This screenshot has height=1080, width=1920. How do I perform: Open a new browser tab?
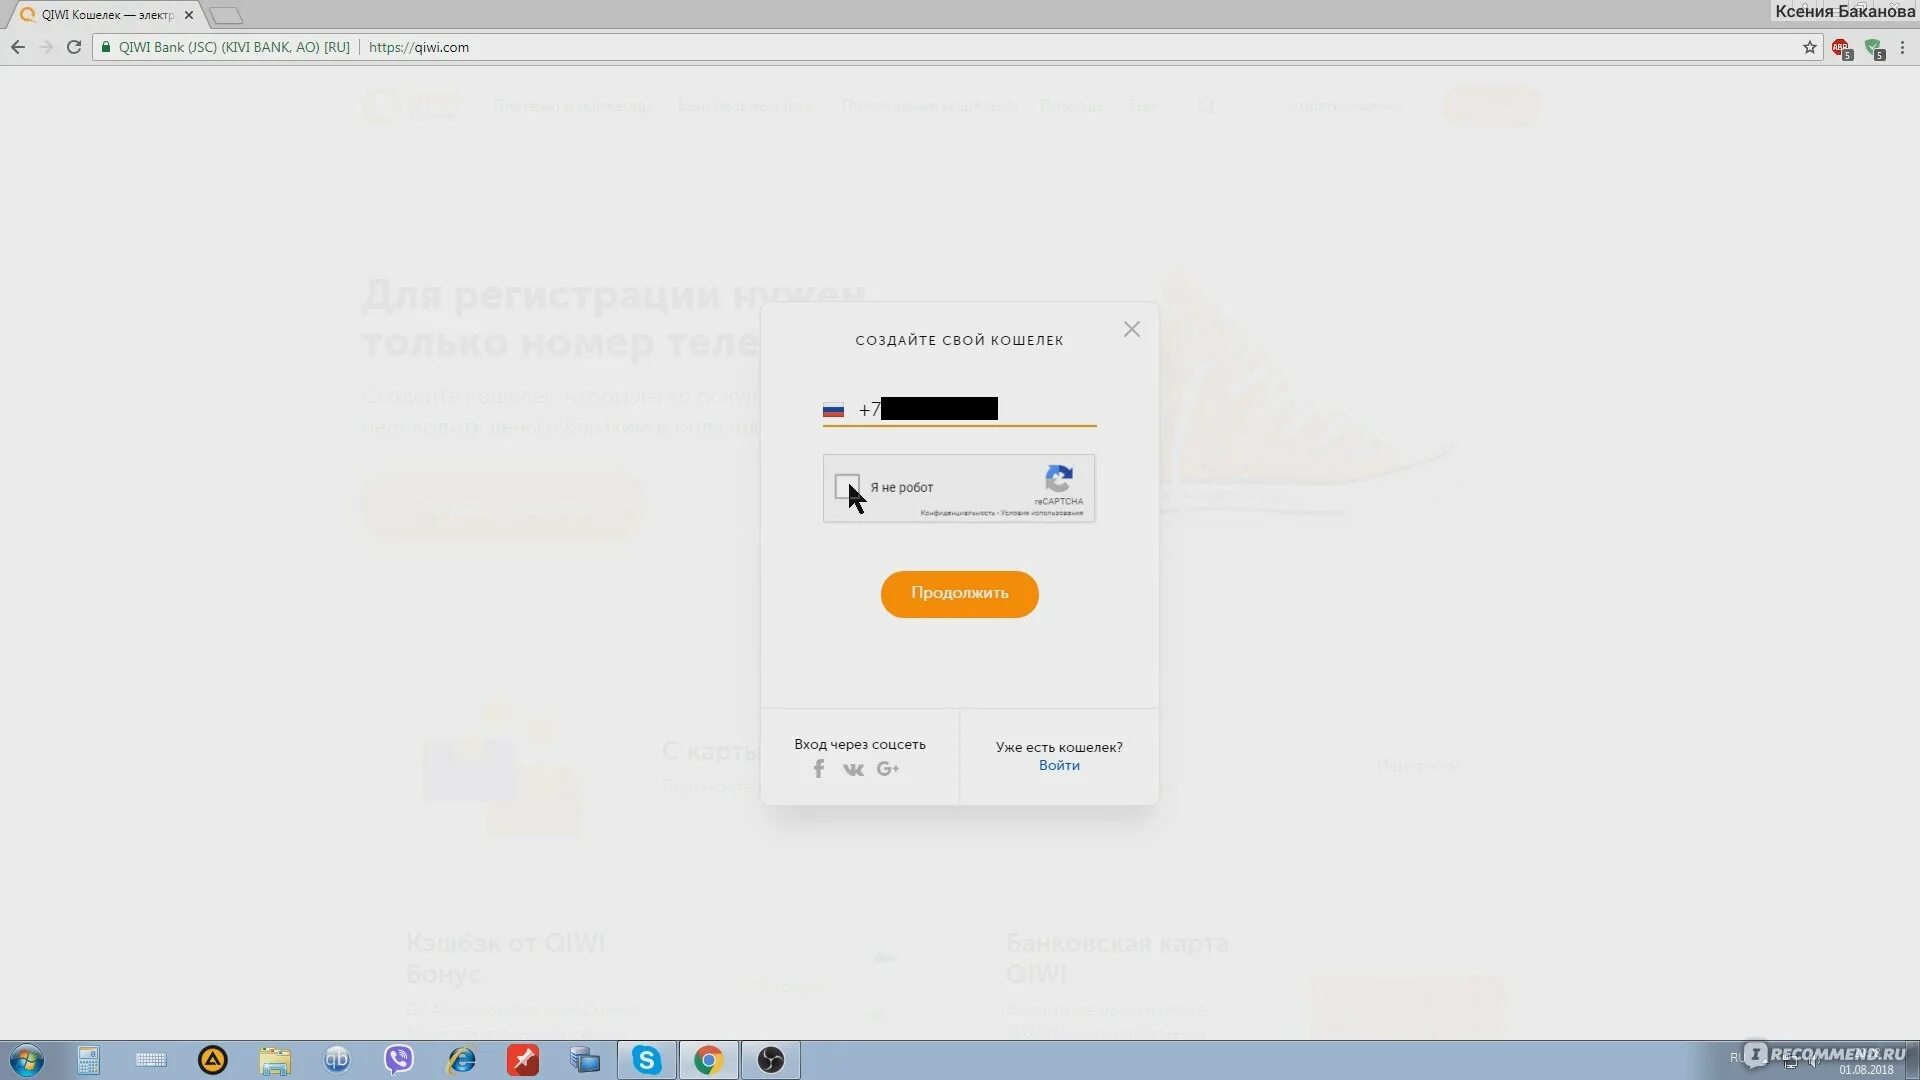tap(226, 15)
